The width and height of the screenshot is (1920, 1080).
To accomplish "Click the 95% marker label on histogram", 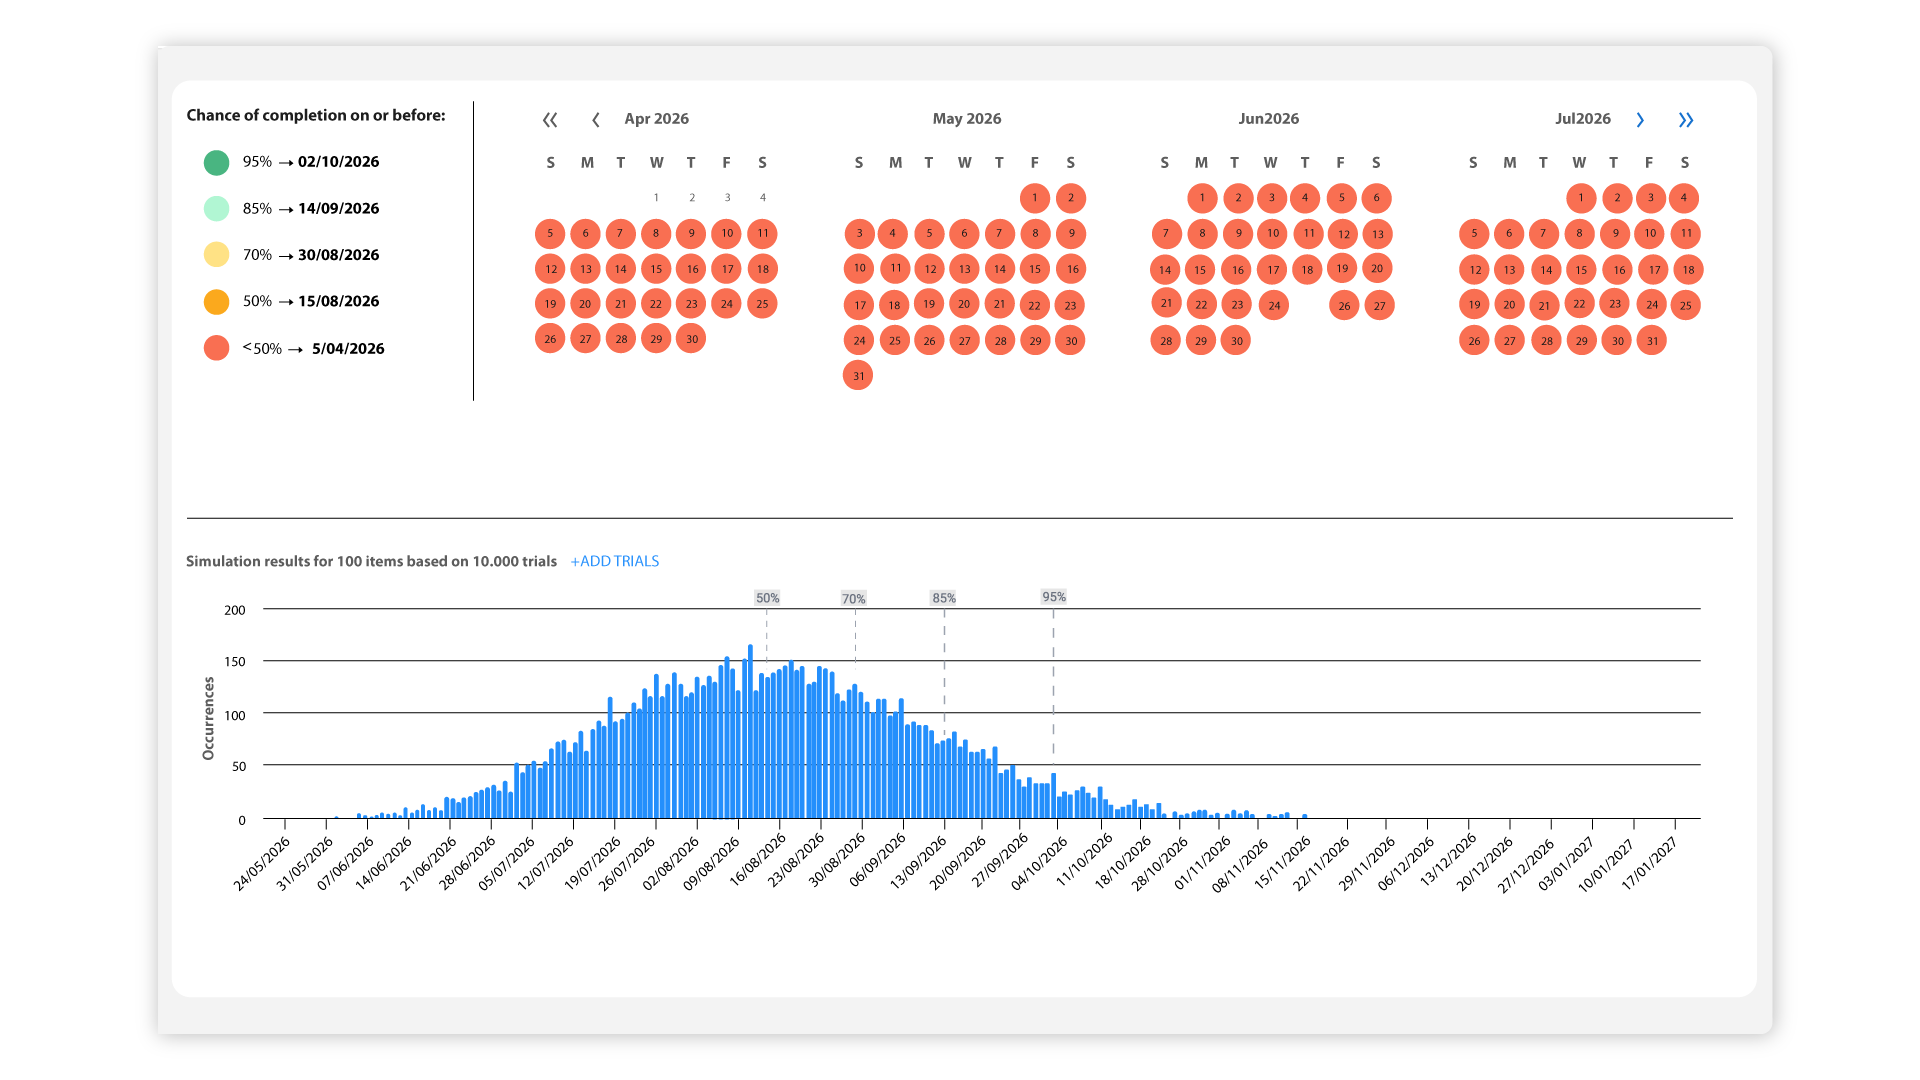I will coord(1054,597).
